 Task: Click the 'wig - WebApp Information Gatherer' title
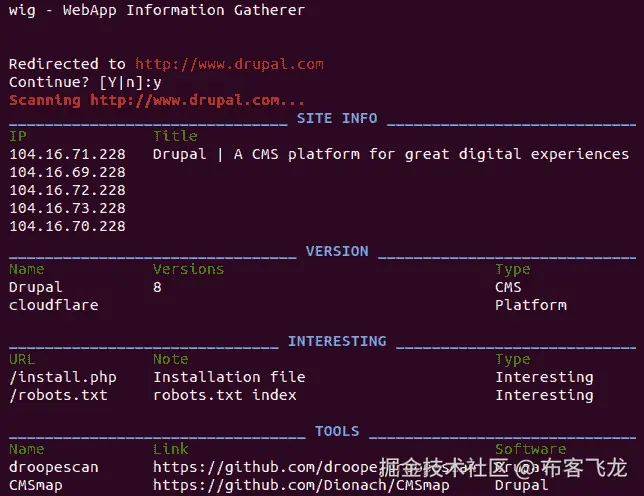click(x=156, y=10)
